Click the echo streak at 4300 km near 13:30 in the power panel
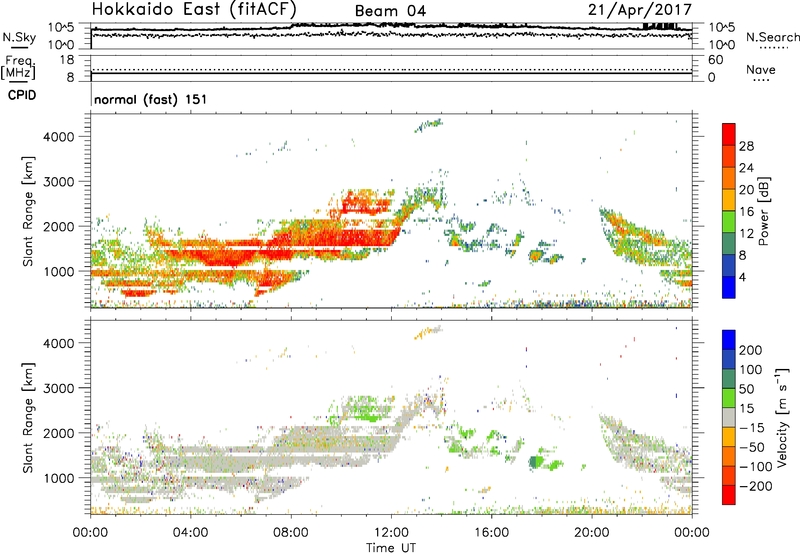 click(429, 125)
